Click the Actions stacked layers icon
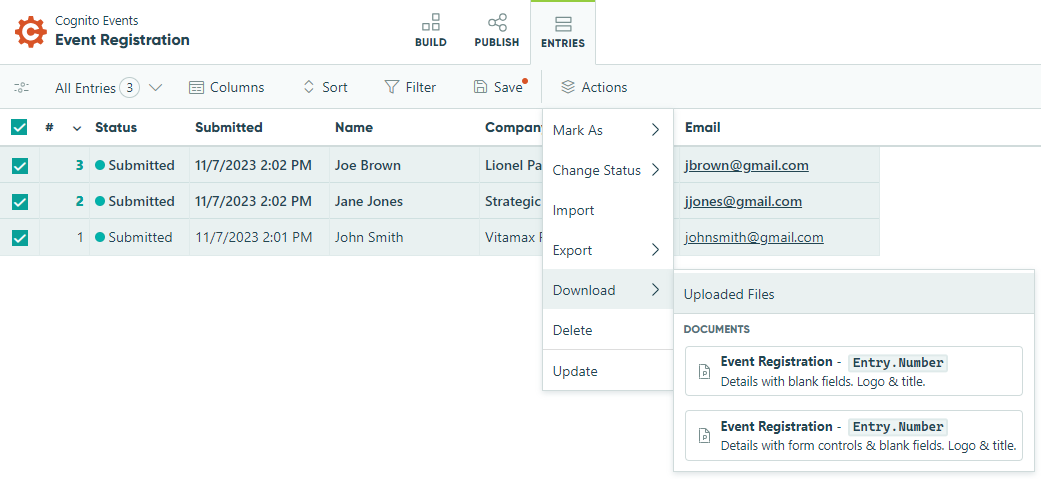Image resolution: width=1041 pixels, height=479 pixels. [x=568, y=87]
